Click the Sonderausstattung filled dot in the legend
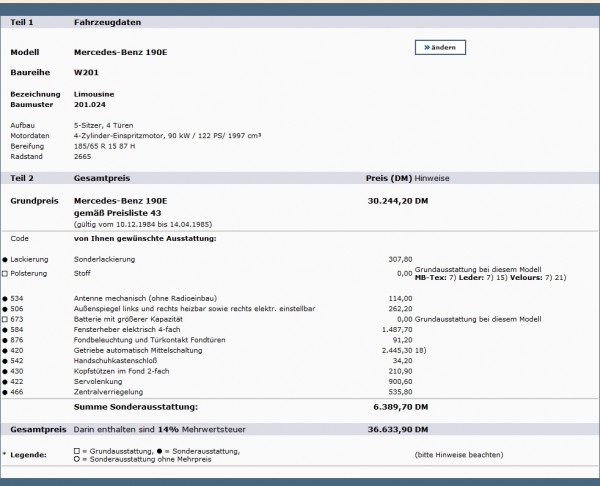Image resolution: width=600 pixels, height=486 pixels. click(160, 451)
